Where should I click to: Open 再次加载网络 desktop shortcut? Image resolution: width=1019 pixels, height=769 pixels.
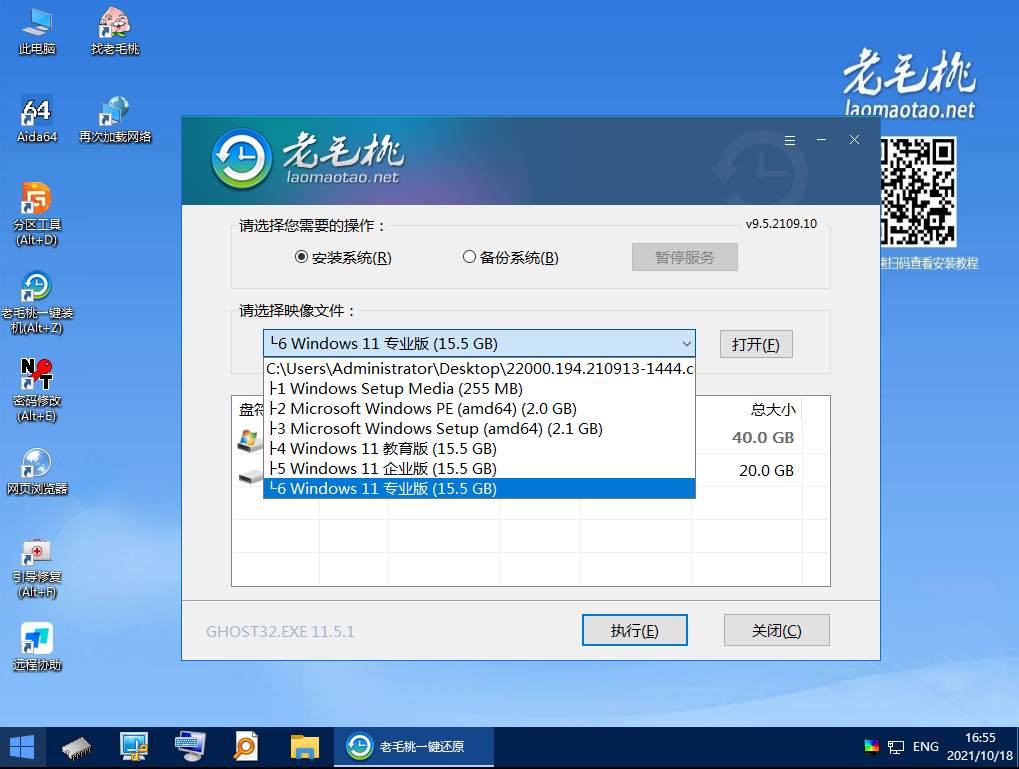115,120
